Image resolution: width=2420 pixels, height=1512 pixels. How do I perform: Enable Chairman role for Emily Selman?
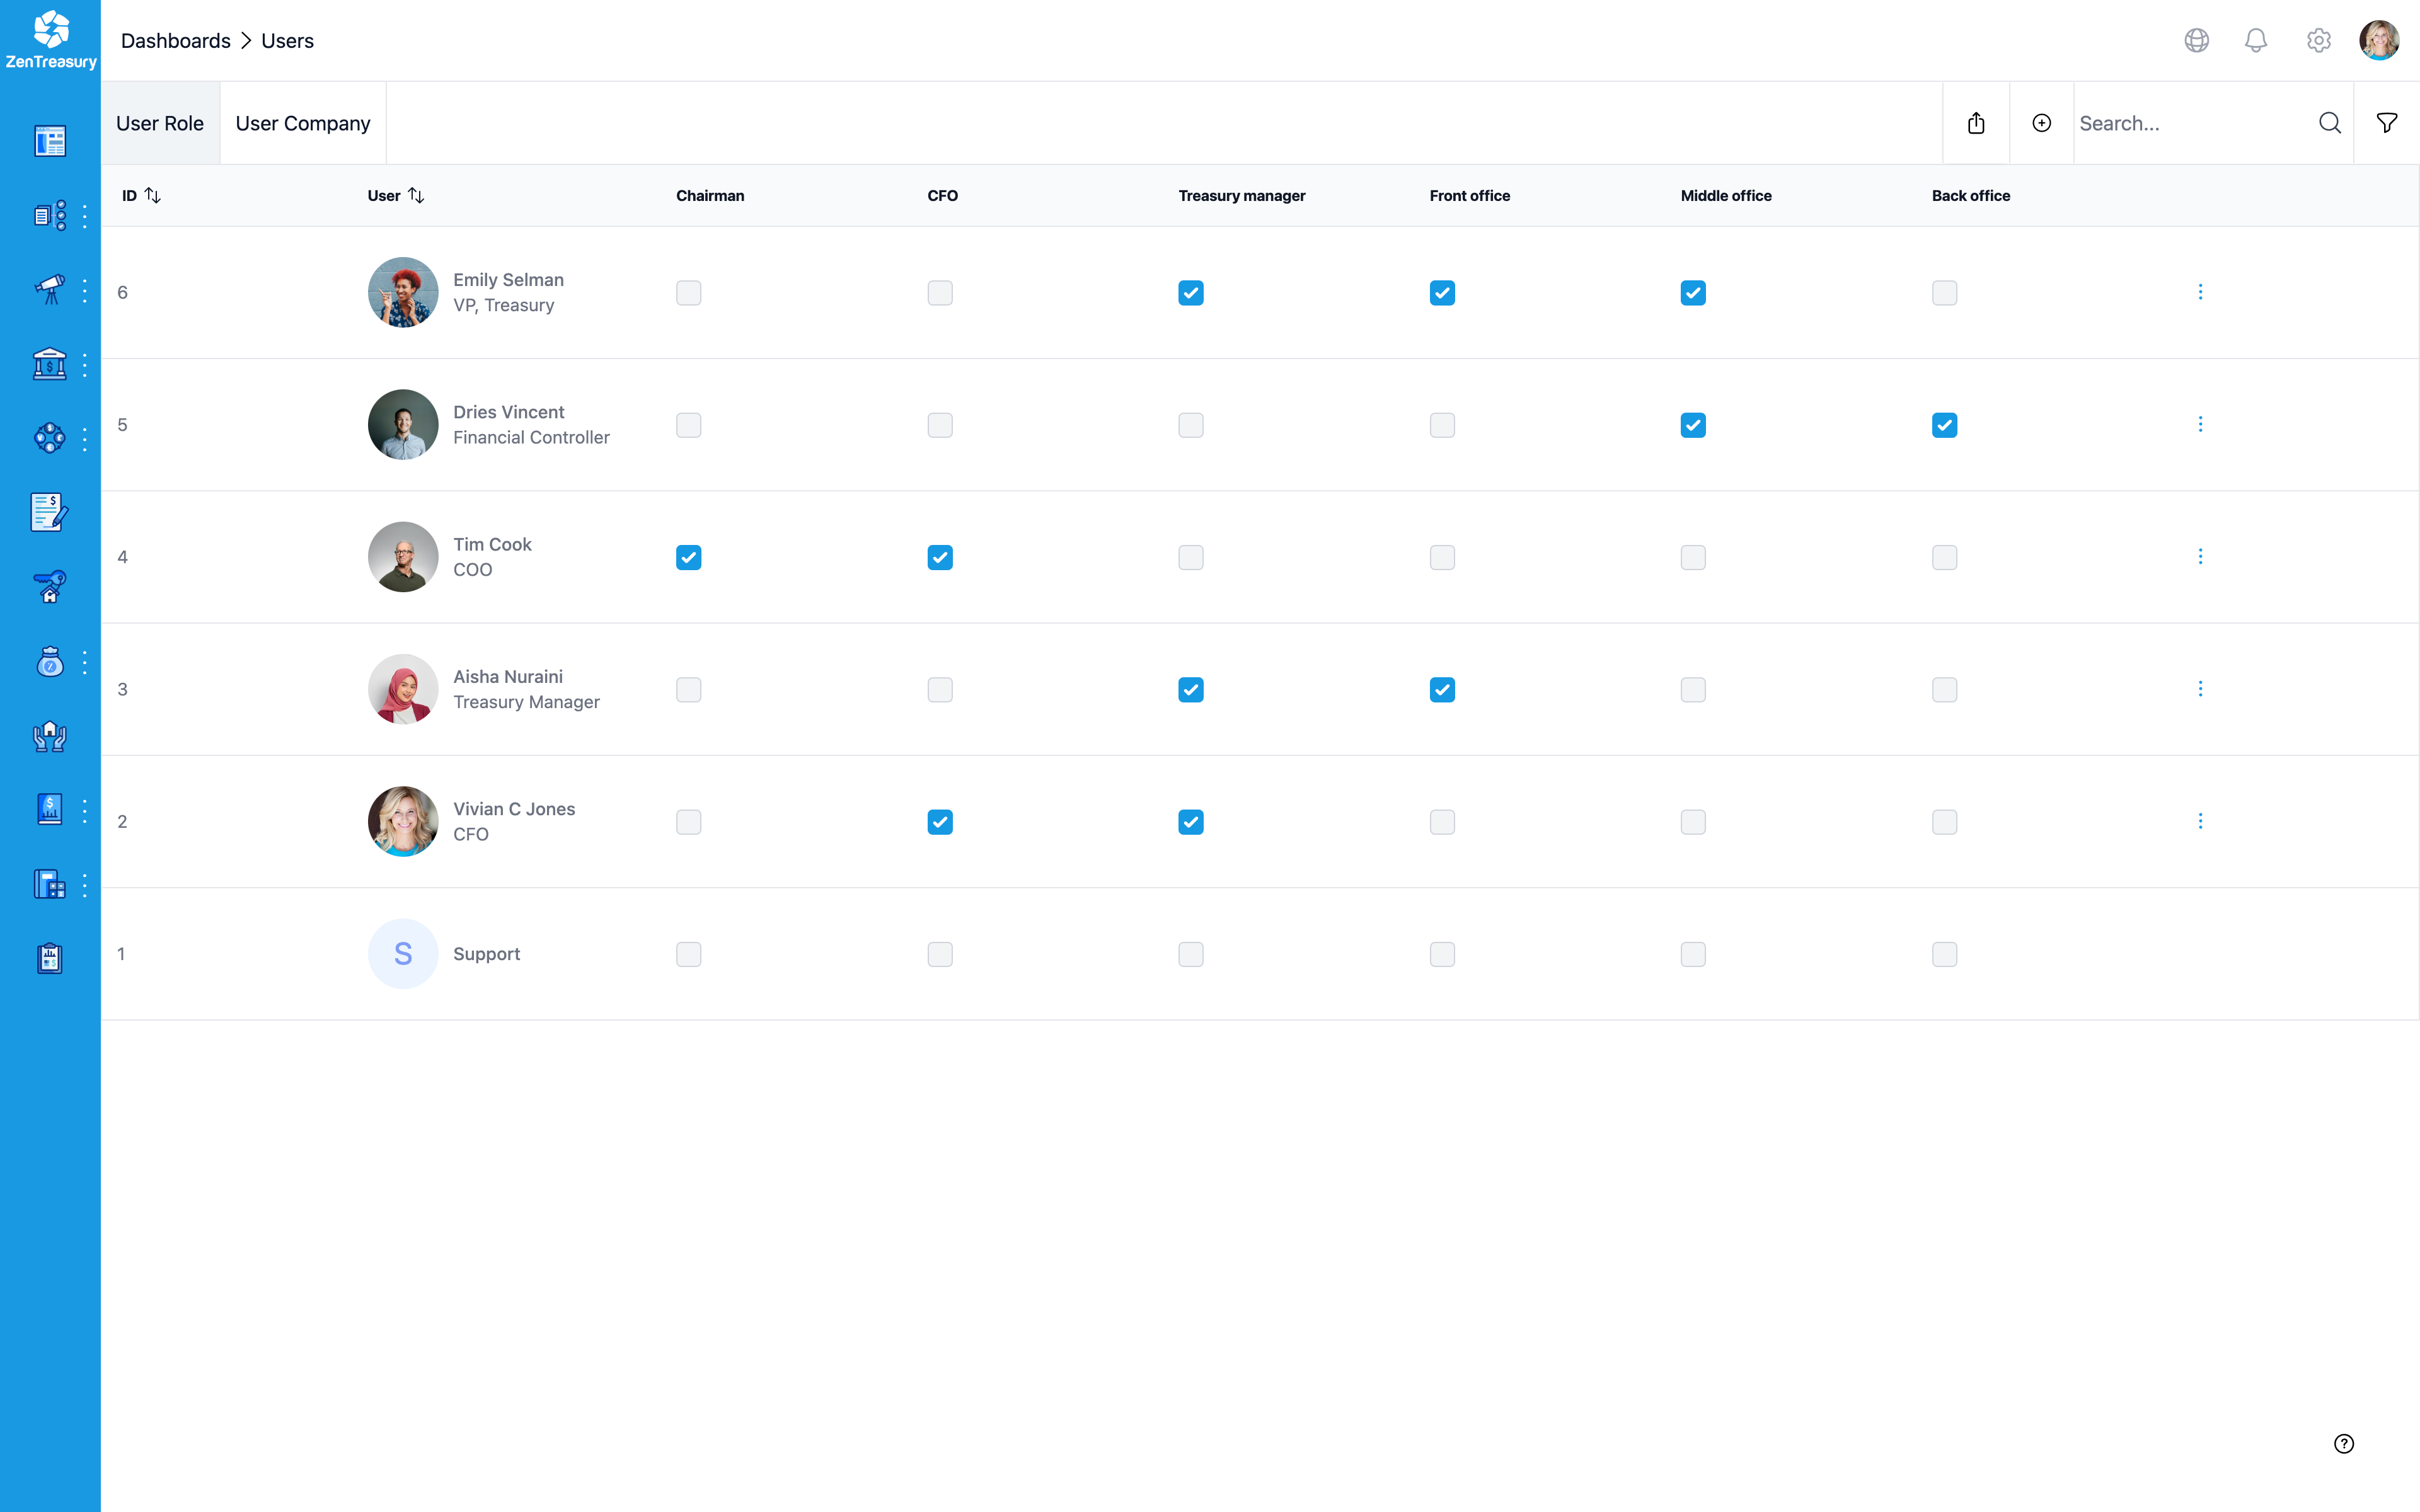click(688, 292)
